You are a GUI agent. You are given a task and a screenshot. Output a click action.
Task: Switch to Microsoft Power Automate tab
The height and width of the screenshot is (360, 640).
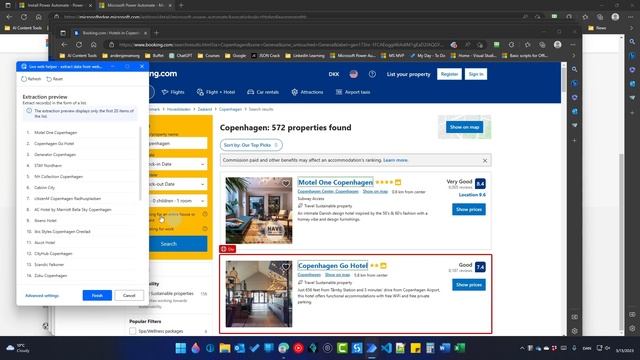point(135,5)
